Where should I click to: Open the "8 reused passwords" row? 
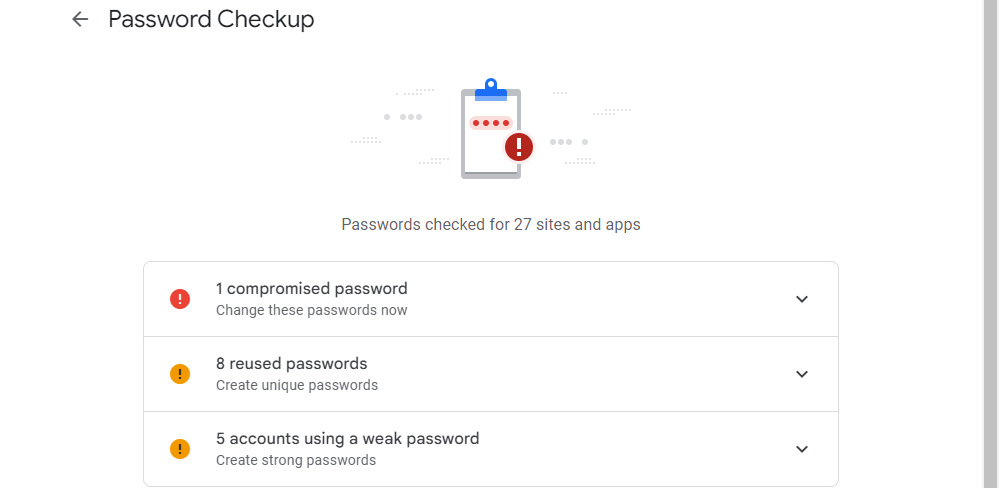291,364
